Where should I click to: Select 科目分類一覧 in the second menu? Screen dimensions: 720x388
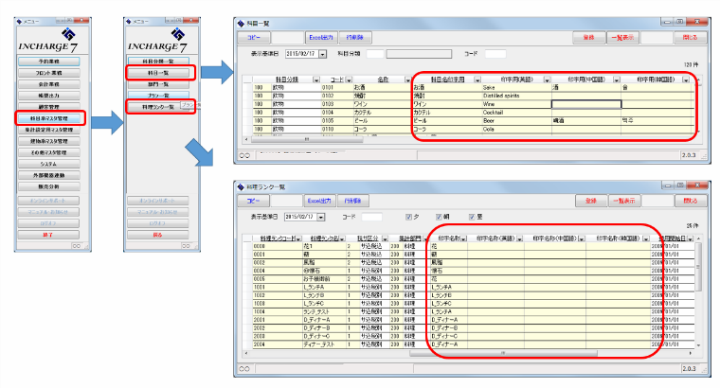click(x=158, y=62)
